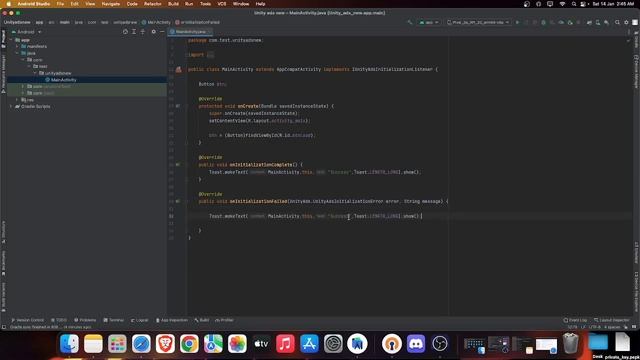Select the MainActivity.java editor tab

point(190,32)
